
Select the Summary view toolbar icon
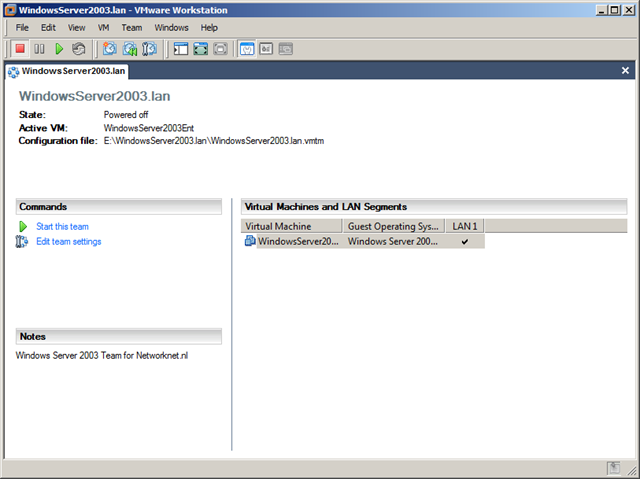[247, 49]
